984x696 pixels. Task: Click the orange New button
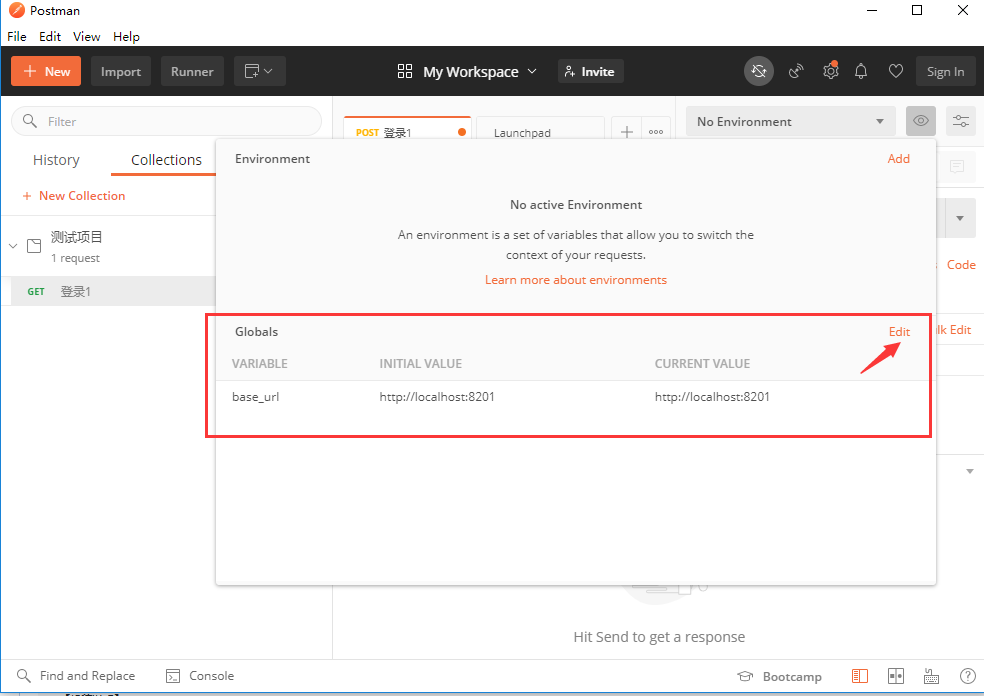point(46,72)
